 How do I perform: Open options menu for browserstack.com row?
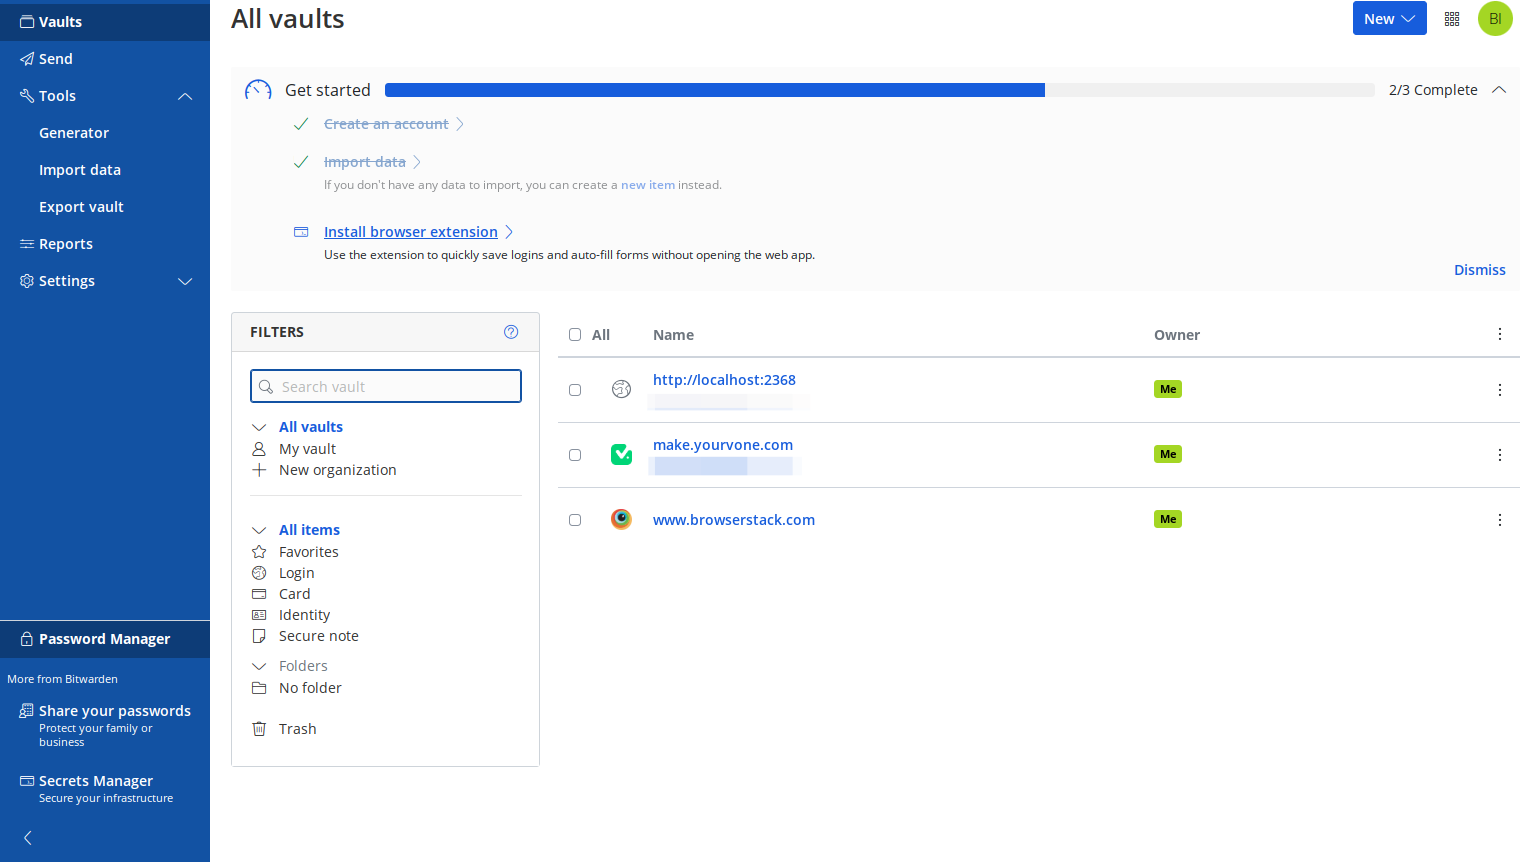point(1500,520)
